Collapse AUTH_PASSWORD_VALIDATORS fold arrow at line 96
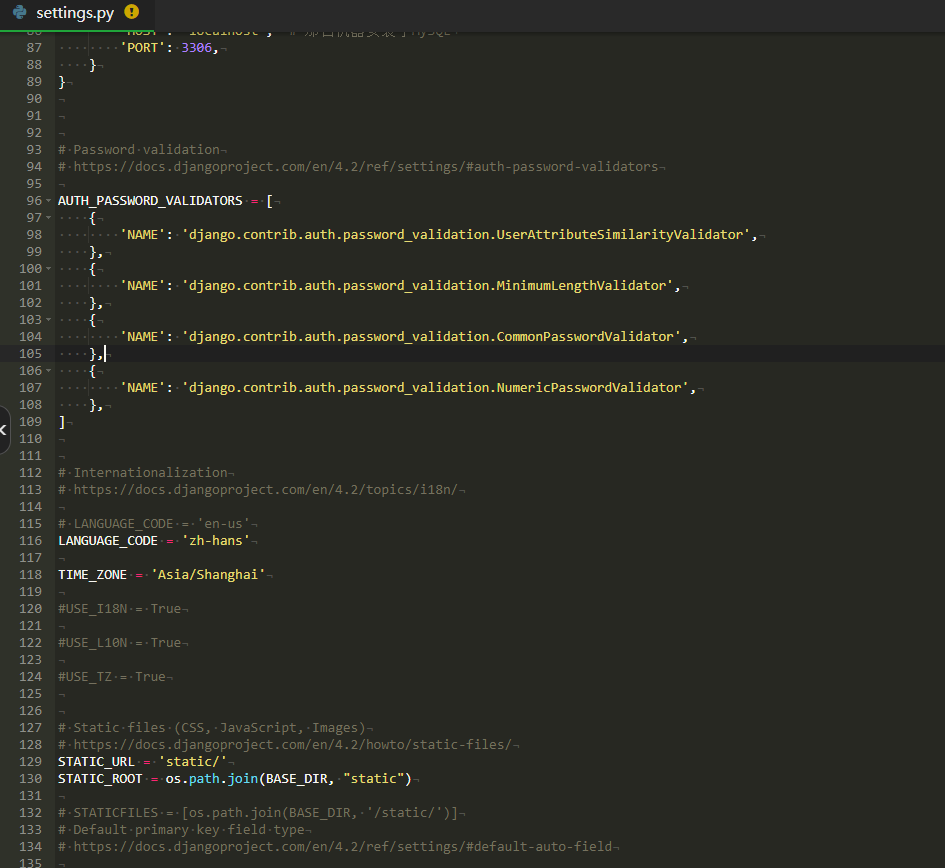Screen dimensions: 945x868 (x=49, y=201)
